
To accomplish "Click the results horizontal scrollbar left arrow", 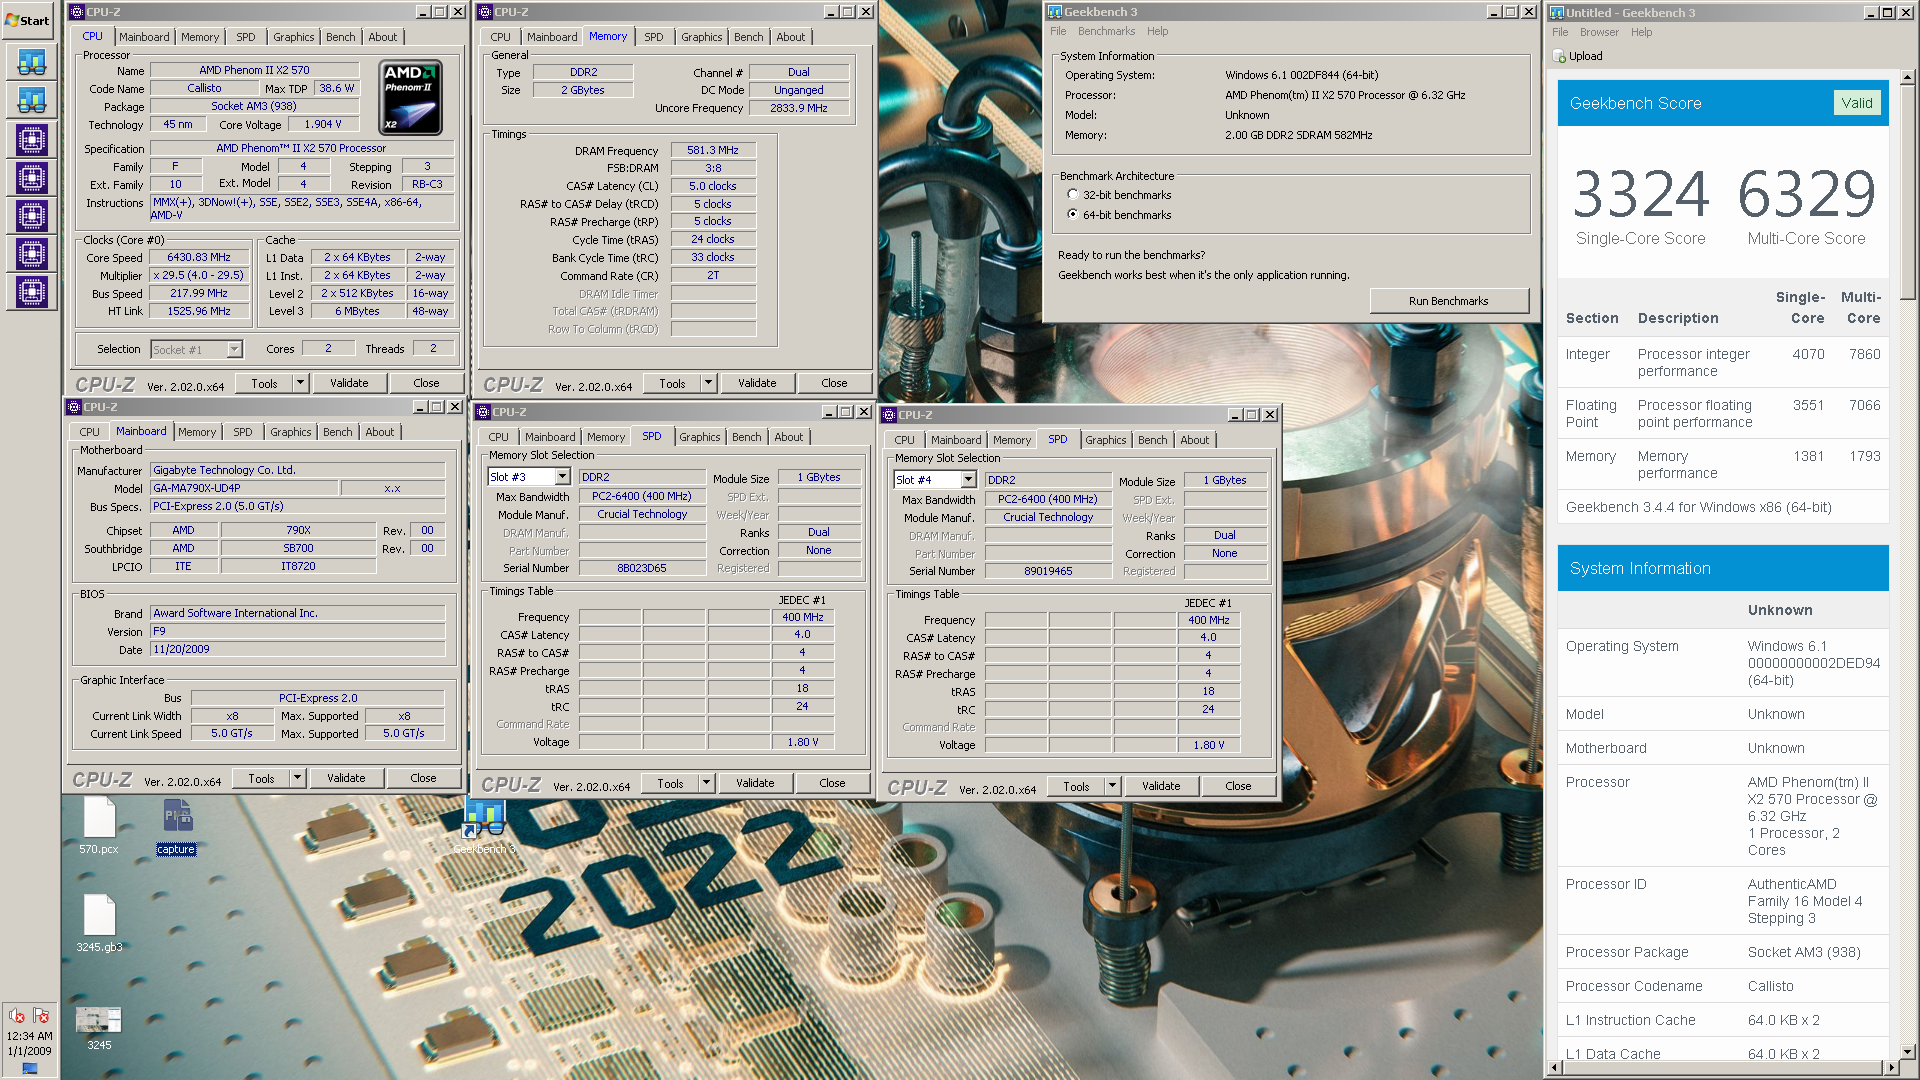I will 1554,1068.
